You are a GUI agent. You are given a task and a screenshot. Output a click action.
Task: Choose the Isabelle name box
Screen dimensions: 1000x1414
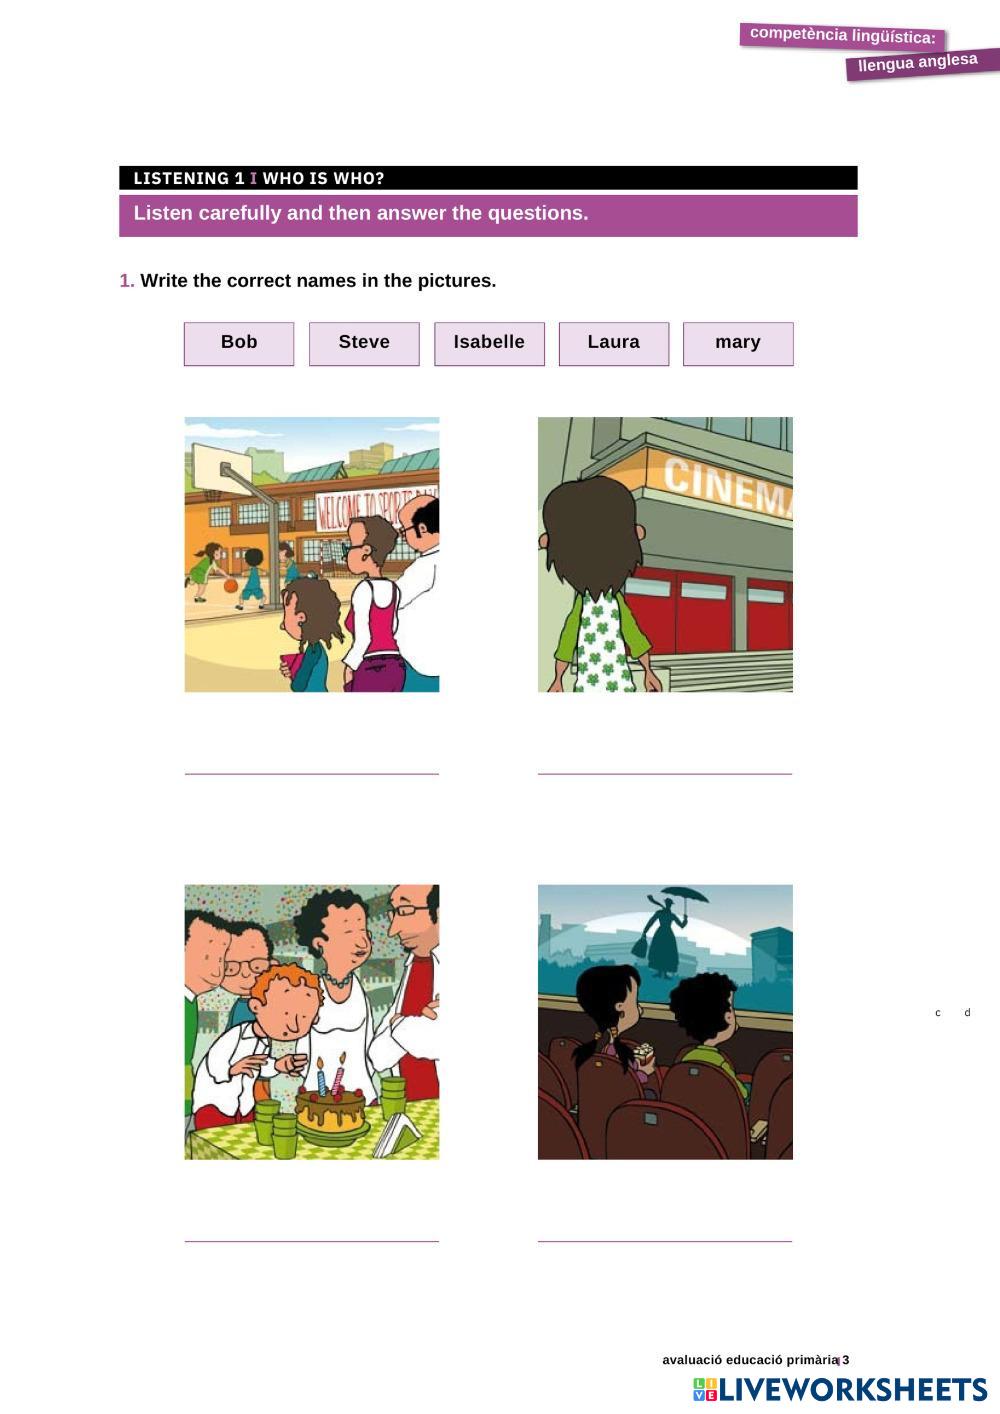(489, 343)
